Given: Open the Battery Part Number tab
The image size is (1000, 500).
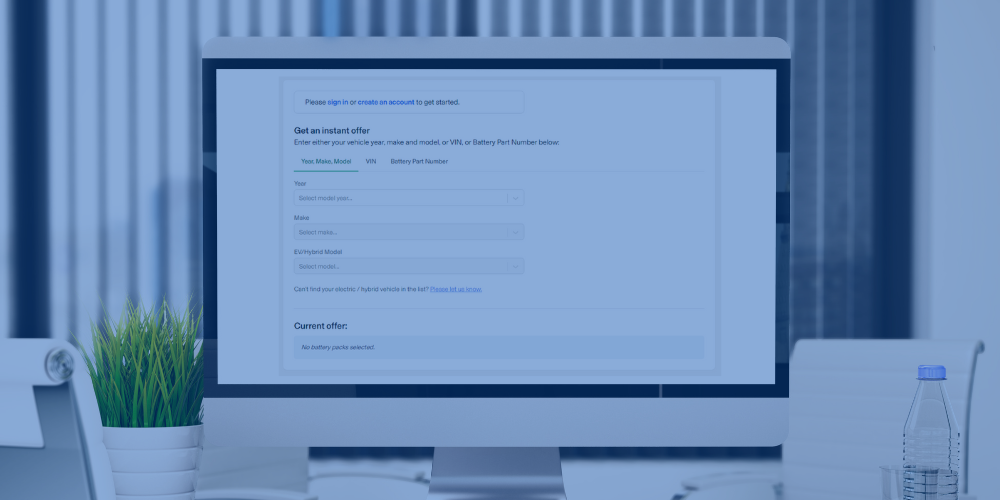Looking at the screenshot, I should click(419, 161).
